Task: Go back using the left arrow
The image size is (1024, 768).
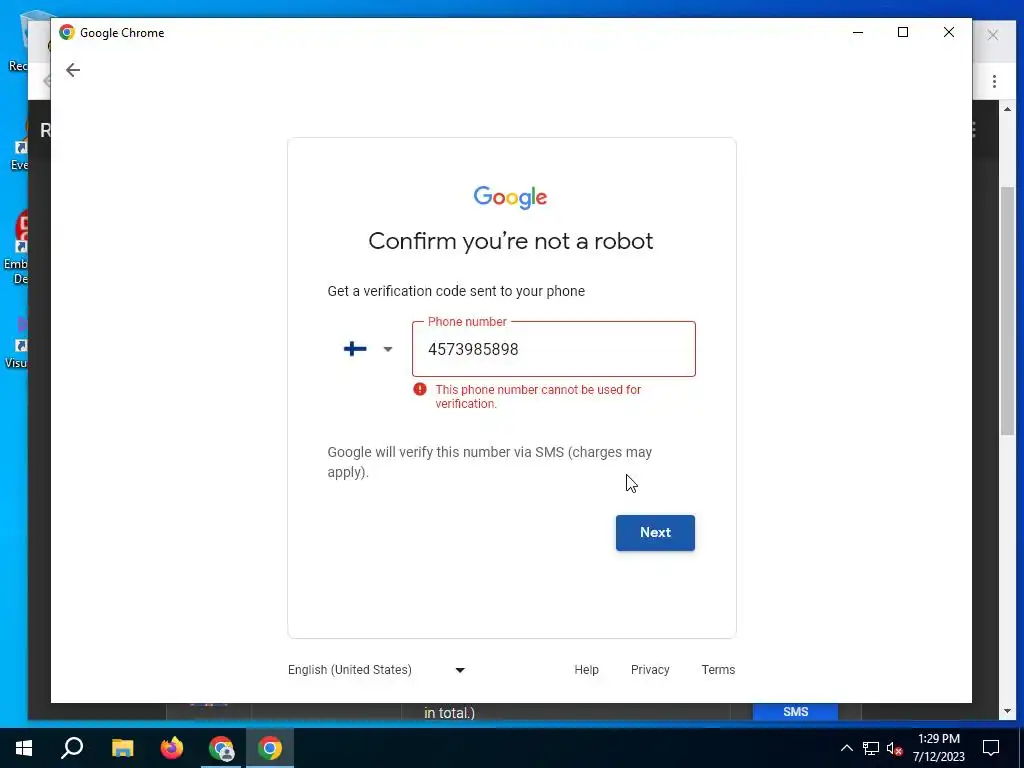Action: click(x=72, y=70)
